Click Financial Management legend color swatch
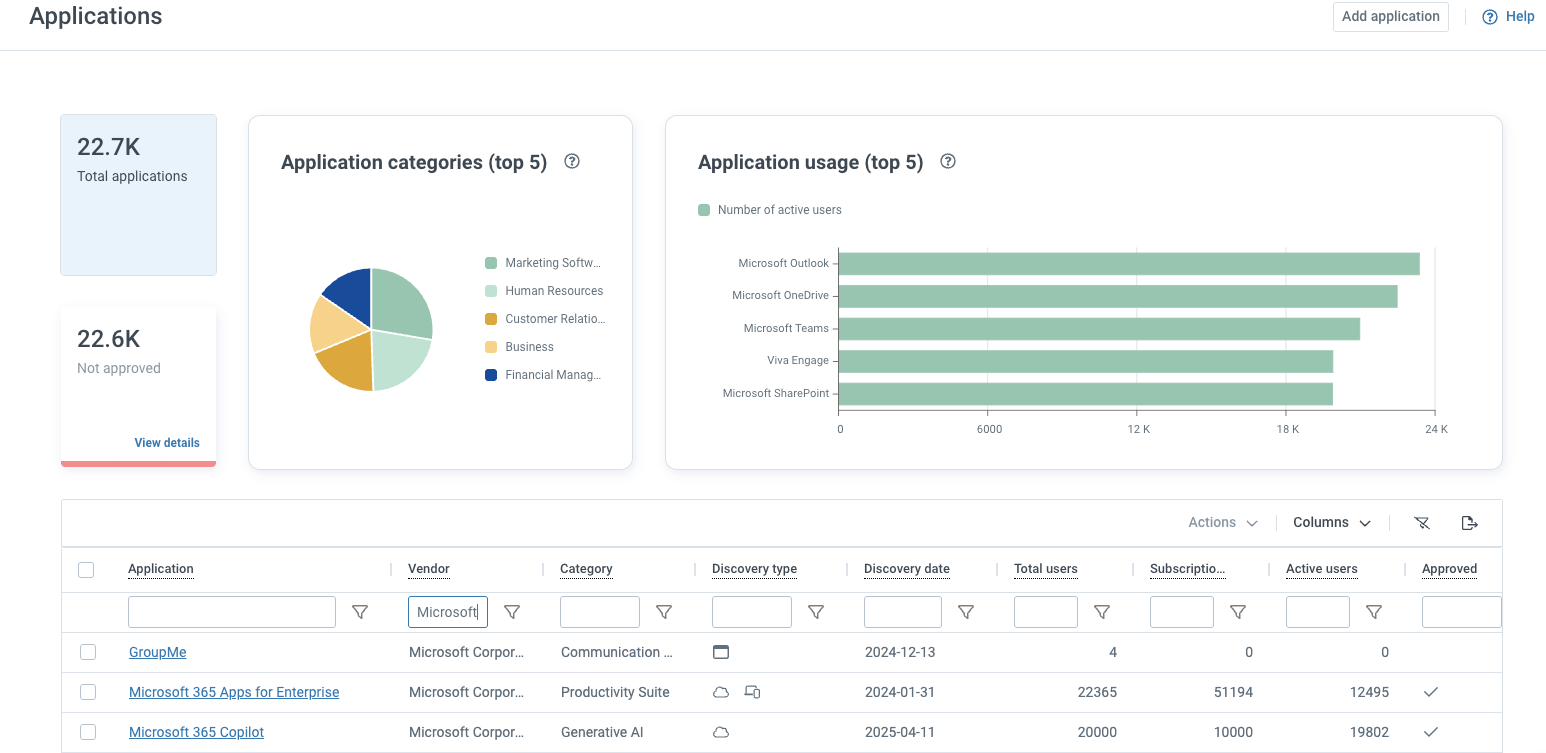The image size is (1546, 753). point(490,375)
